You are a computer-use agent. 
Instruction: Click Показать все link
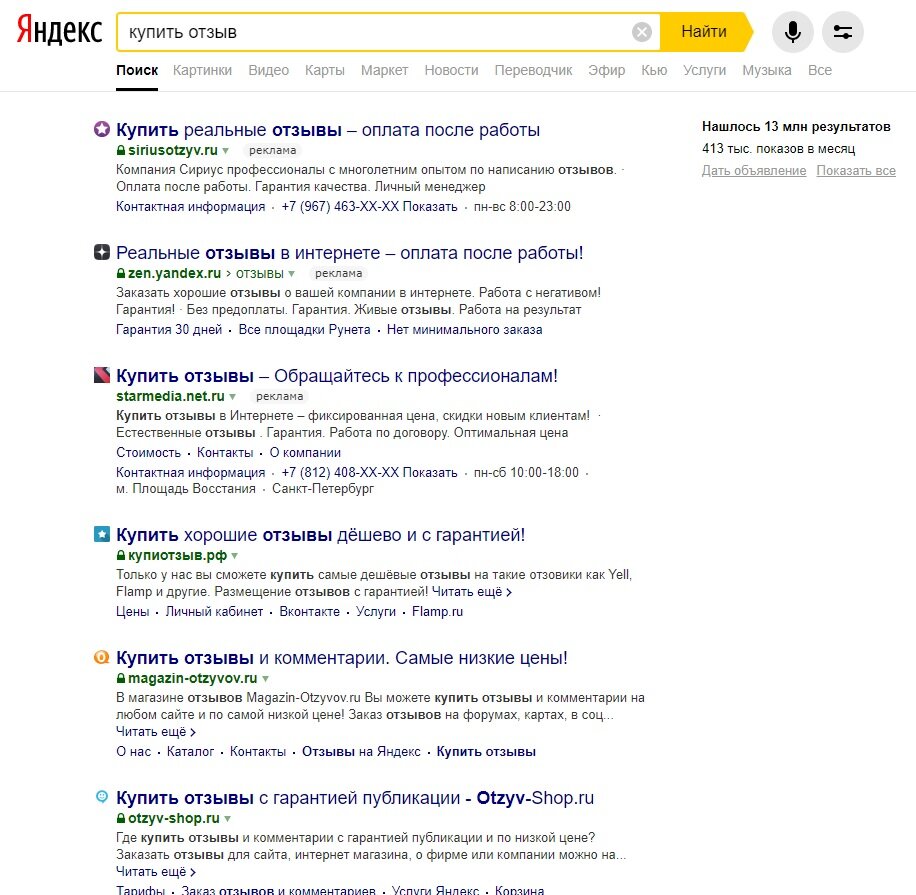(x=856, y=171)
